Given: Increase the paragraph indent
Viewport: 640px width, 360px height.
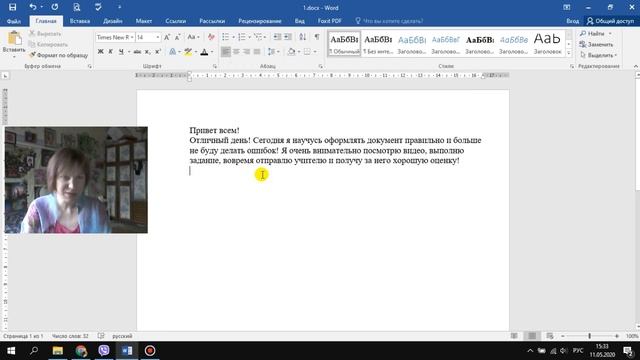Looking at the screenshot, I should coord(288,37).
